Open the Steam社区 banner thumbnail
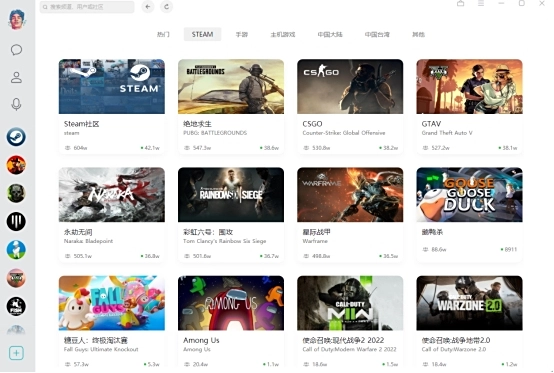The image size is (554, 373). (112, 87)
